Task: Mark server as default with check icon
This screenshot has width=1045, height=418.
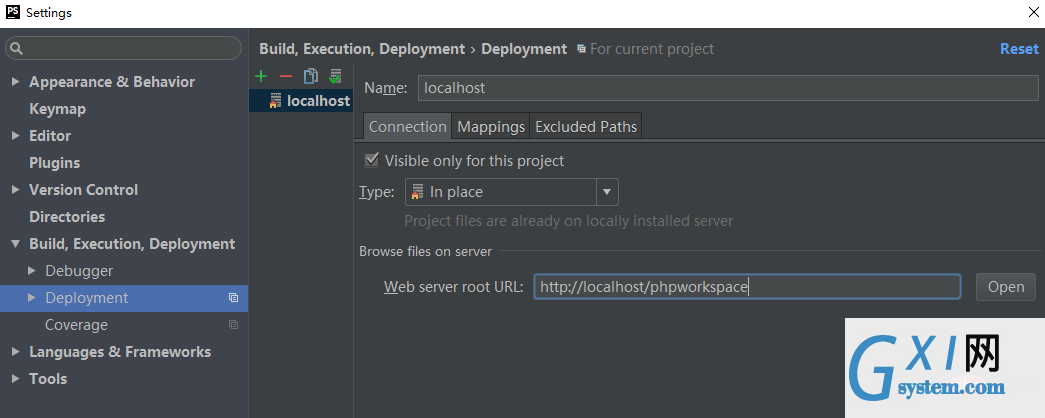Action: coord(335,76)
